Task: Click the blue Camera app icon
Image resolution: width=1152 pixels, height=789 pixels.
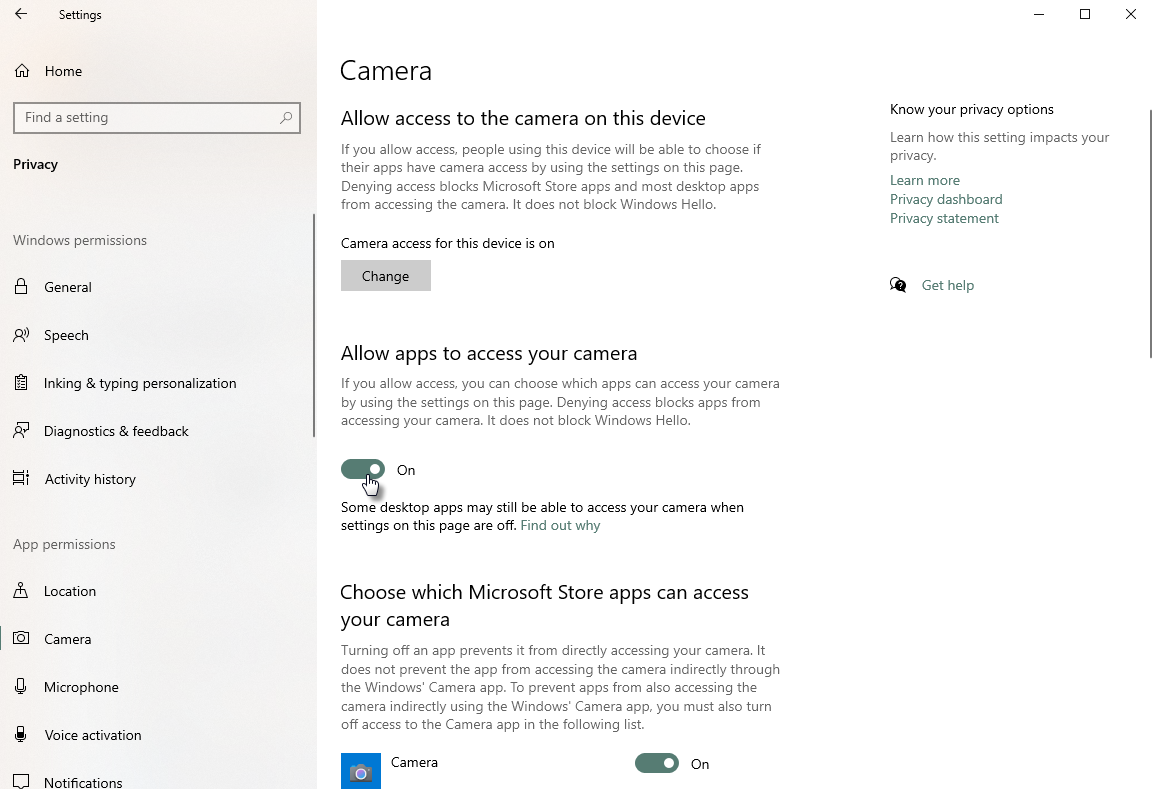Action: pos(361,771)
